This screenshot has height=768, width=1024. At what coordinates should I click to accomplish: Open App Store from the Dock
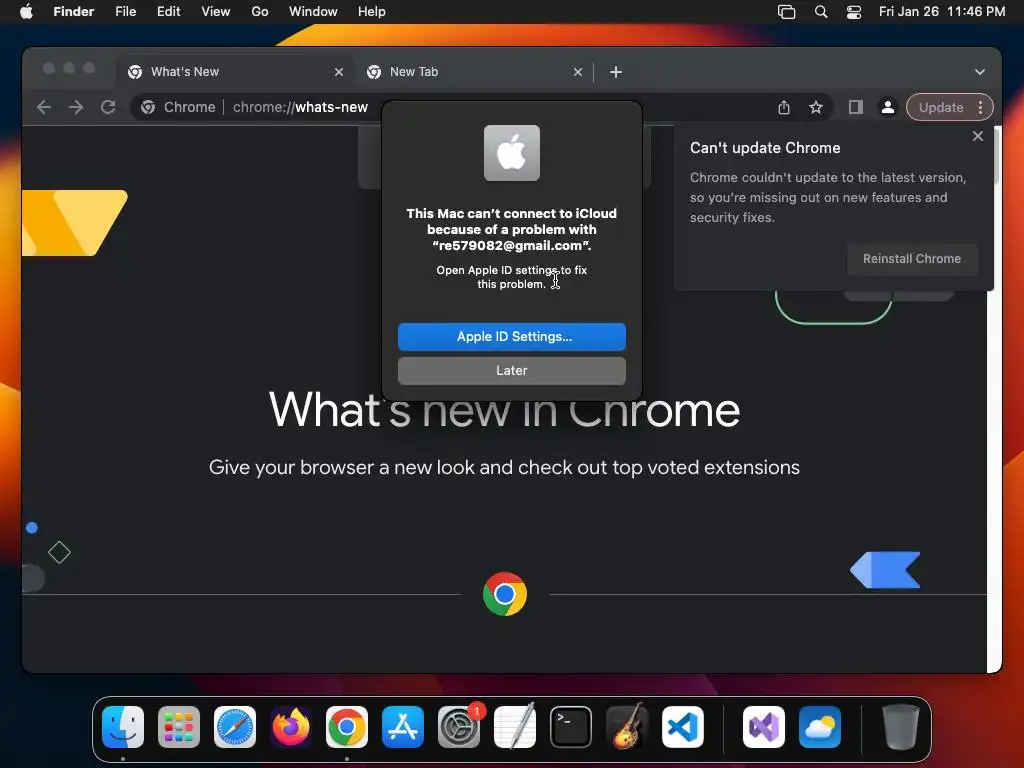click(403, 727)
